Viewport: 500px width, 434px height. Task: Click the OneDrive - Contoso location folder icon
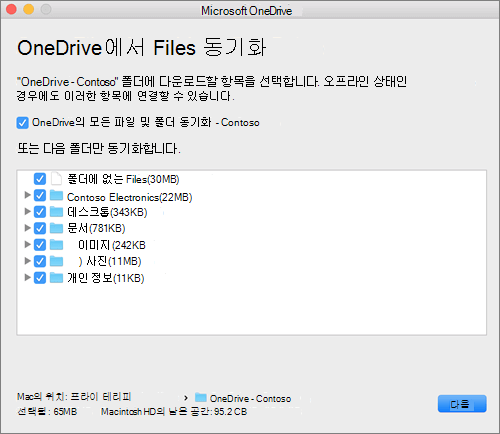click(x=201, y=397)
